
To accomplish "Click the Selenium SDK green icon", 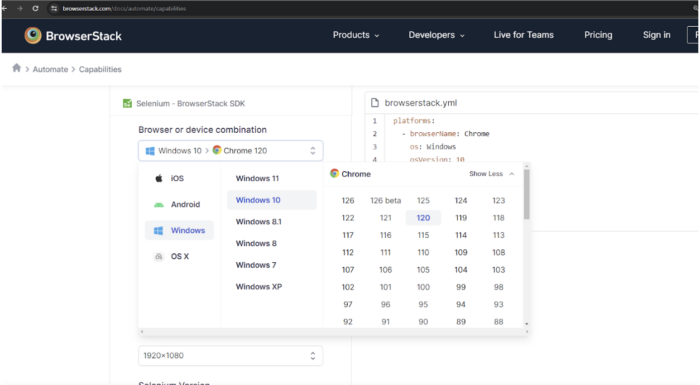I will pyautogui.click(x=127, y=104).
